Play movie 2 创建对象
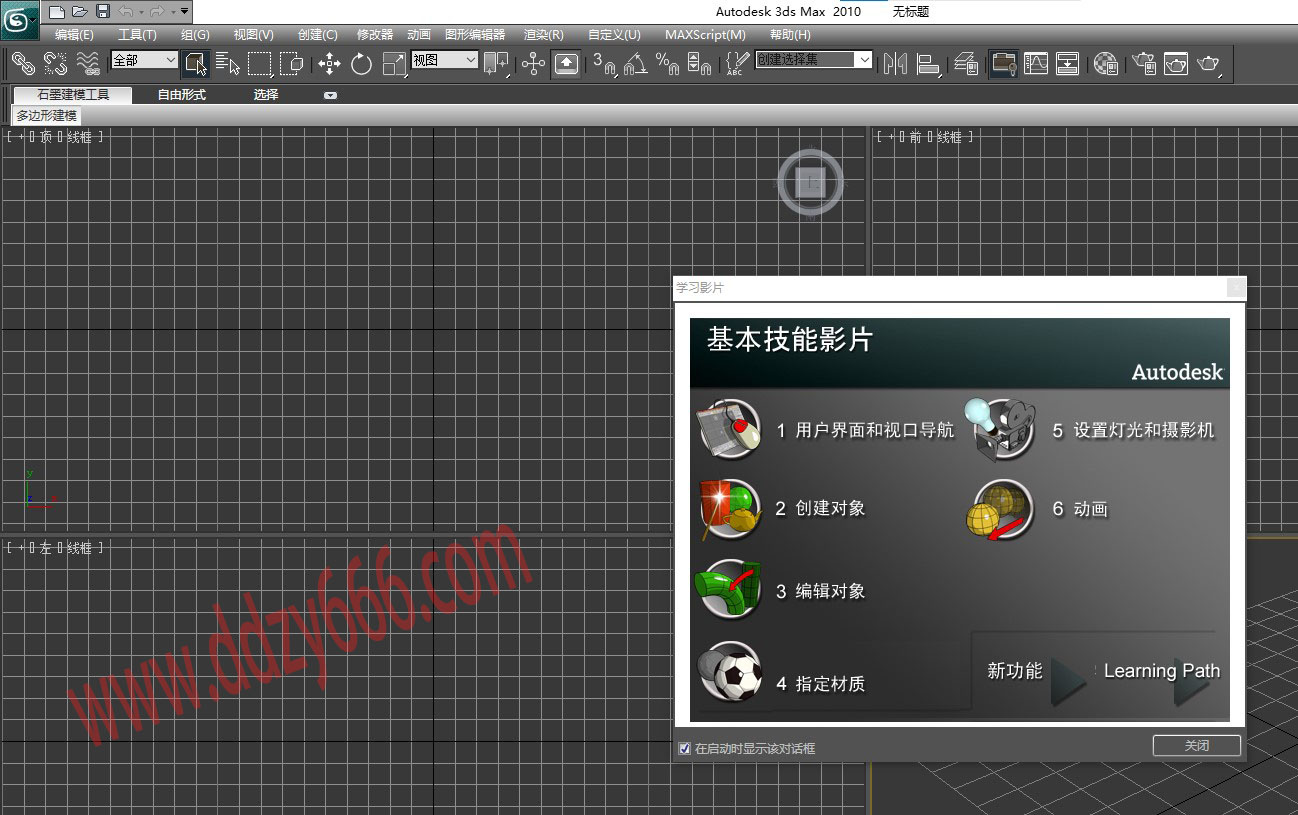The width and height of the screenshot is (1298, 815). 781,508
